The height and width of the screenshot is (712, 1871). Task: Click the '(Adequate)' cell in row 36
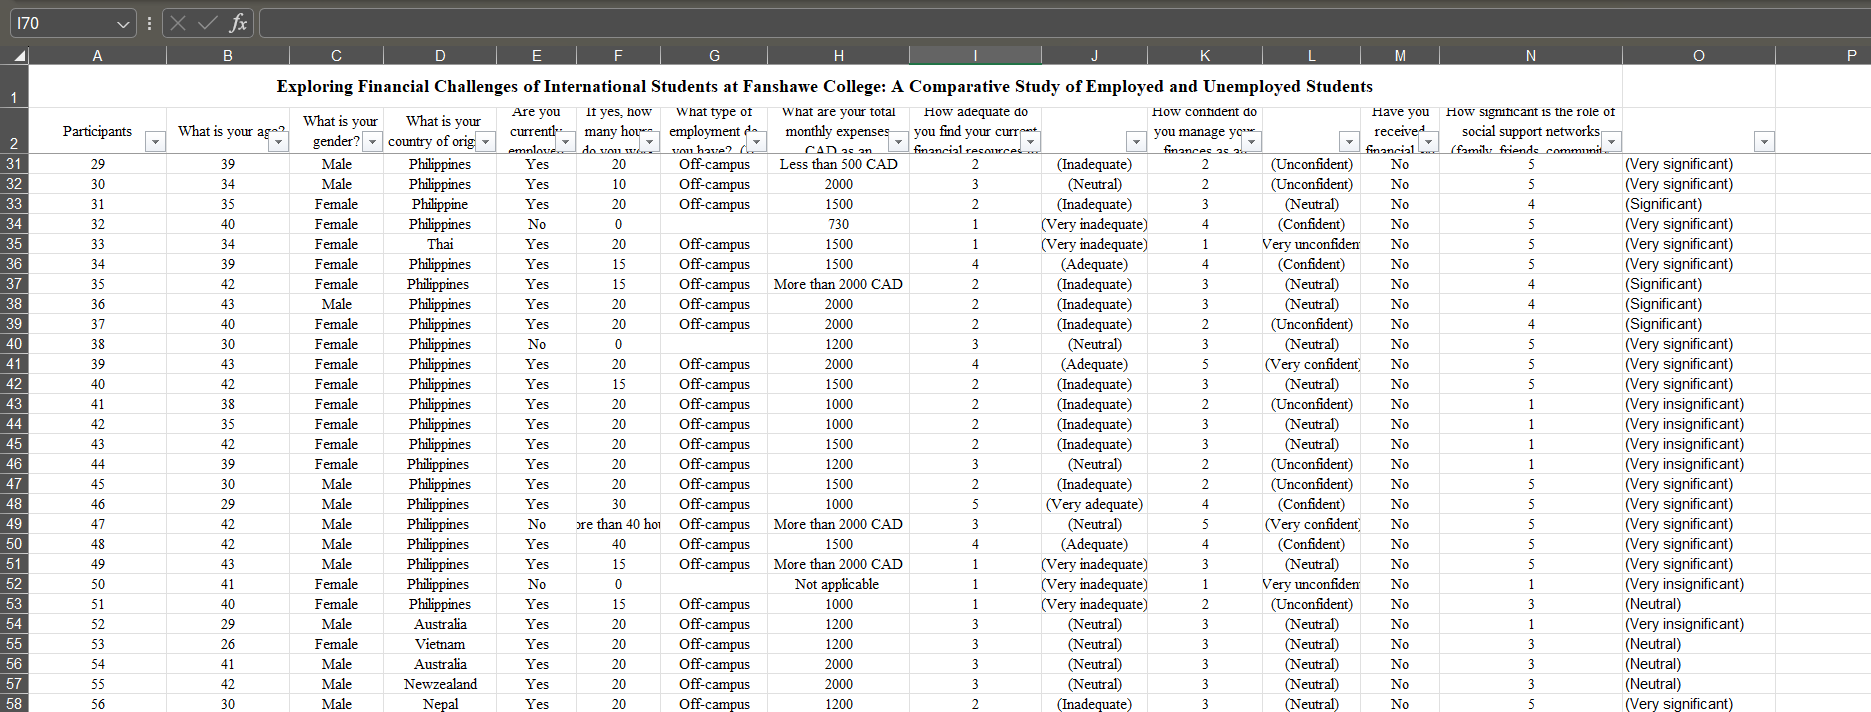(x=1094, y=264)
